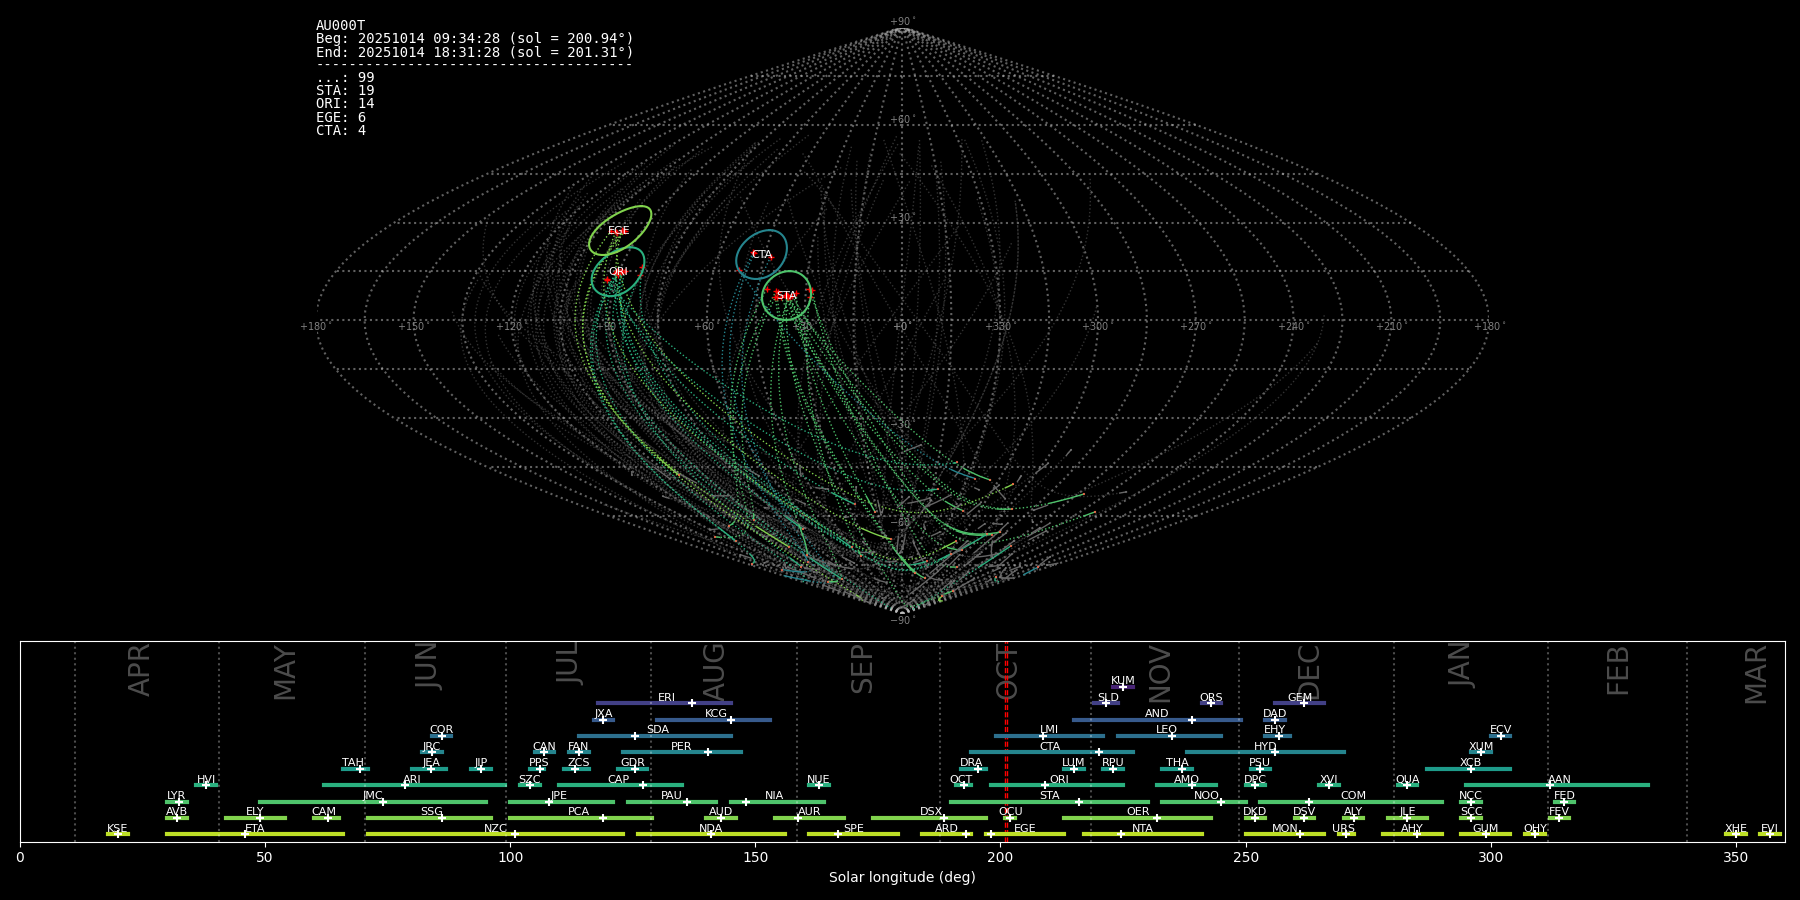Image resolution: width=1800 pixels, height=900 pixels.
Task: Click the -90° label at the map bottom
Action: pos(902,620)
